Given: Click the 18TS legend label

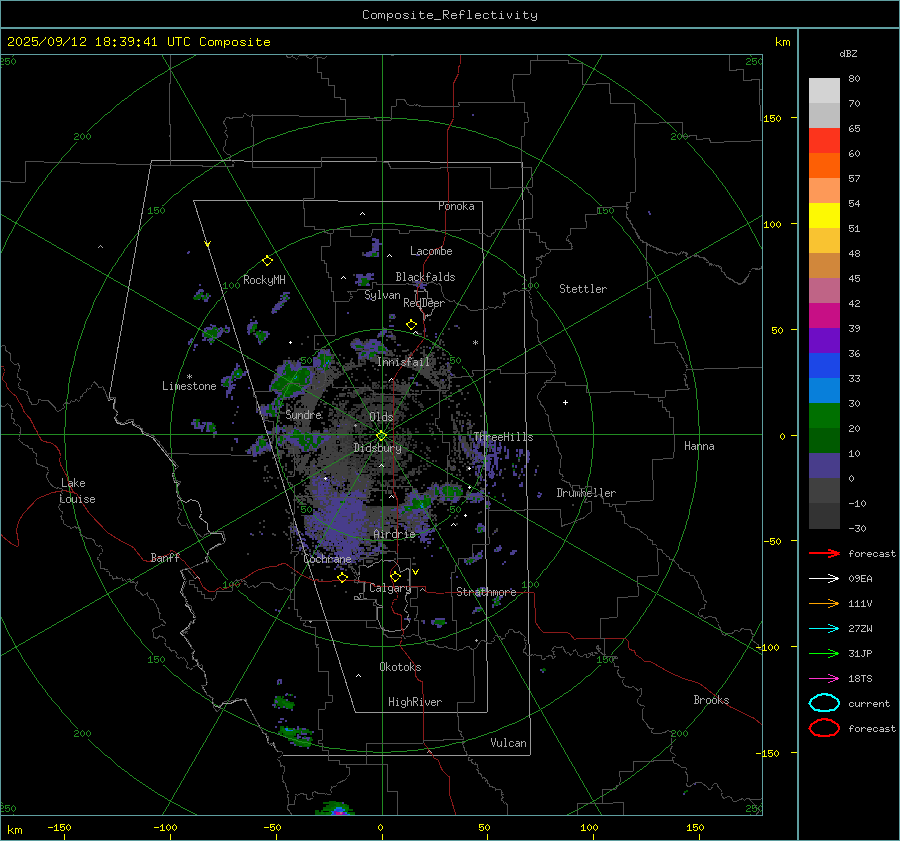Looking at the screenshot, I should tap(860, 679).
